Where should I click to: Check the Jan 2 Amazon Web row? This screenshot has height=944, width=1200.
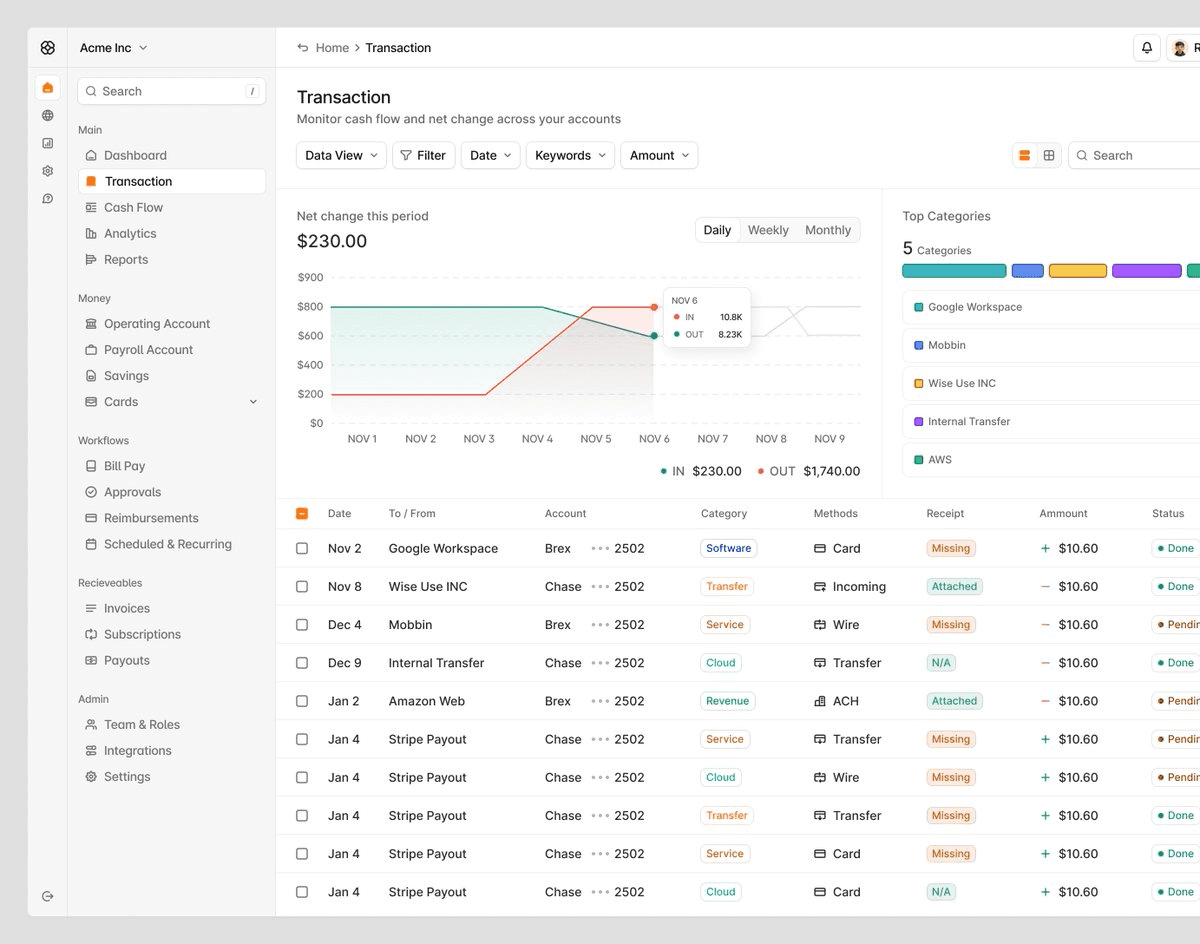click(x=302, y=701)
